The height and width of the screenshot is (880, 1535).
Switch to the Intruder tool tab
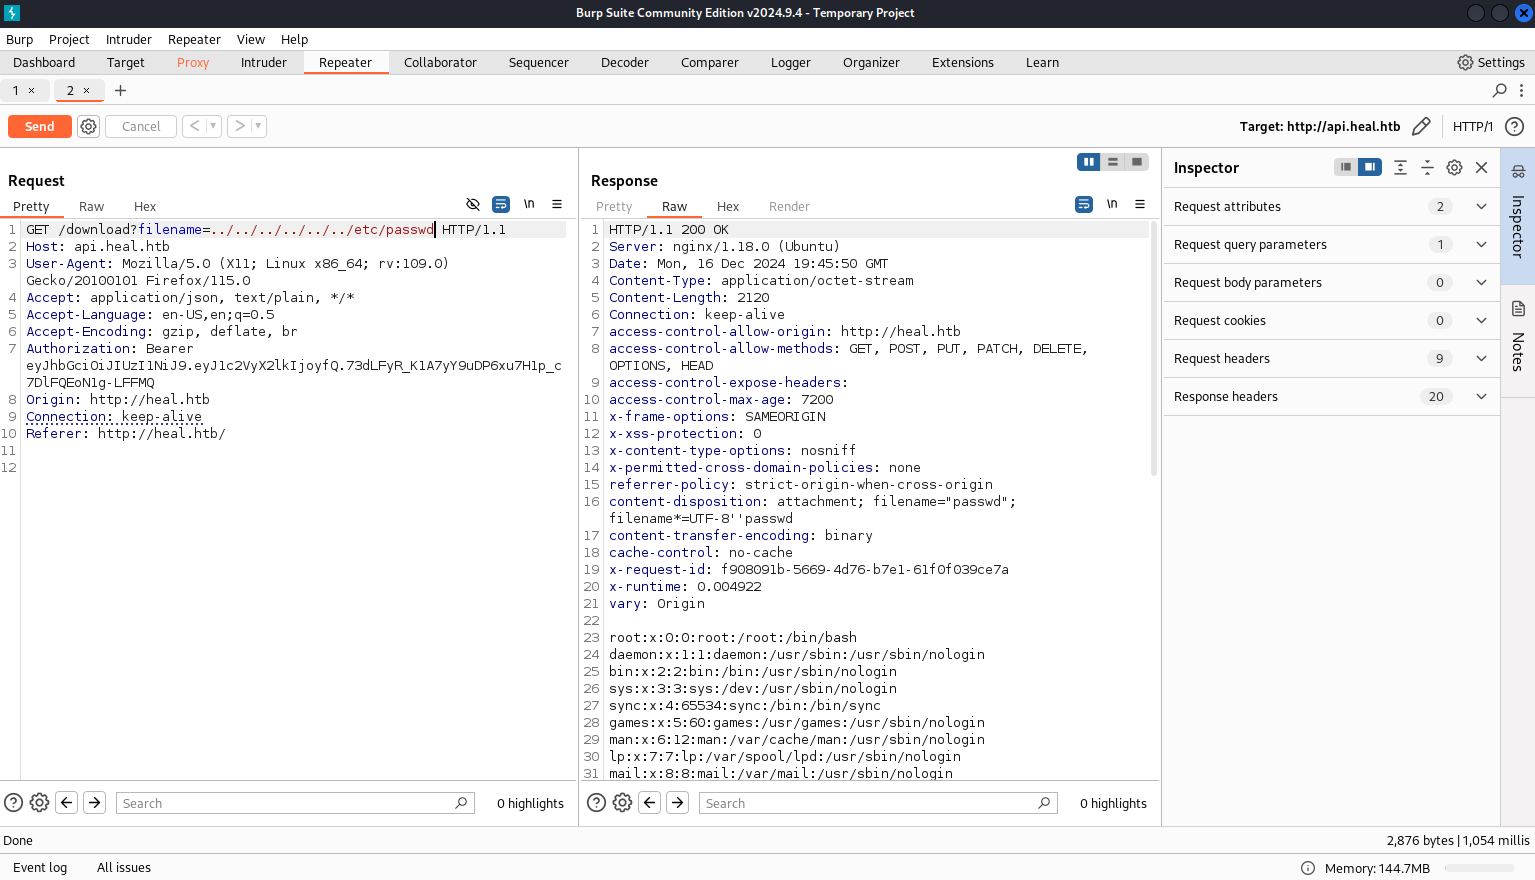264,62
